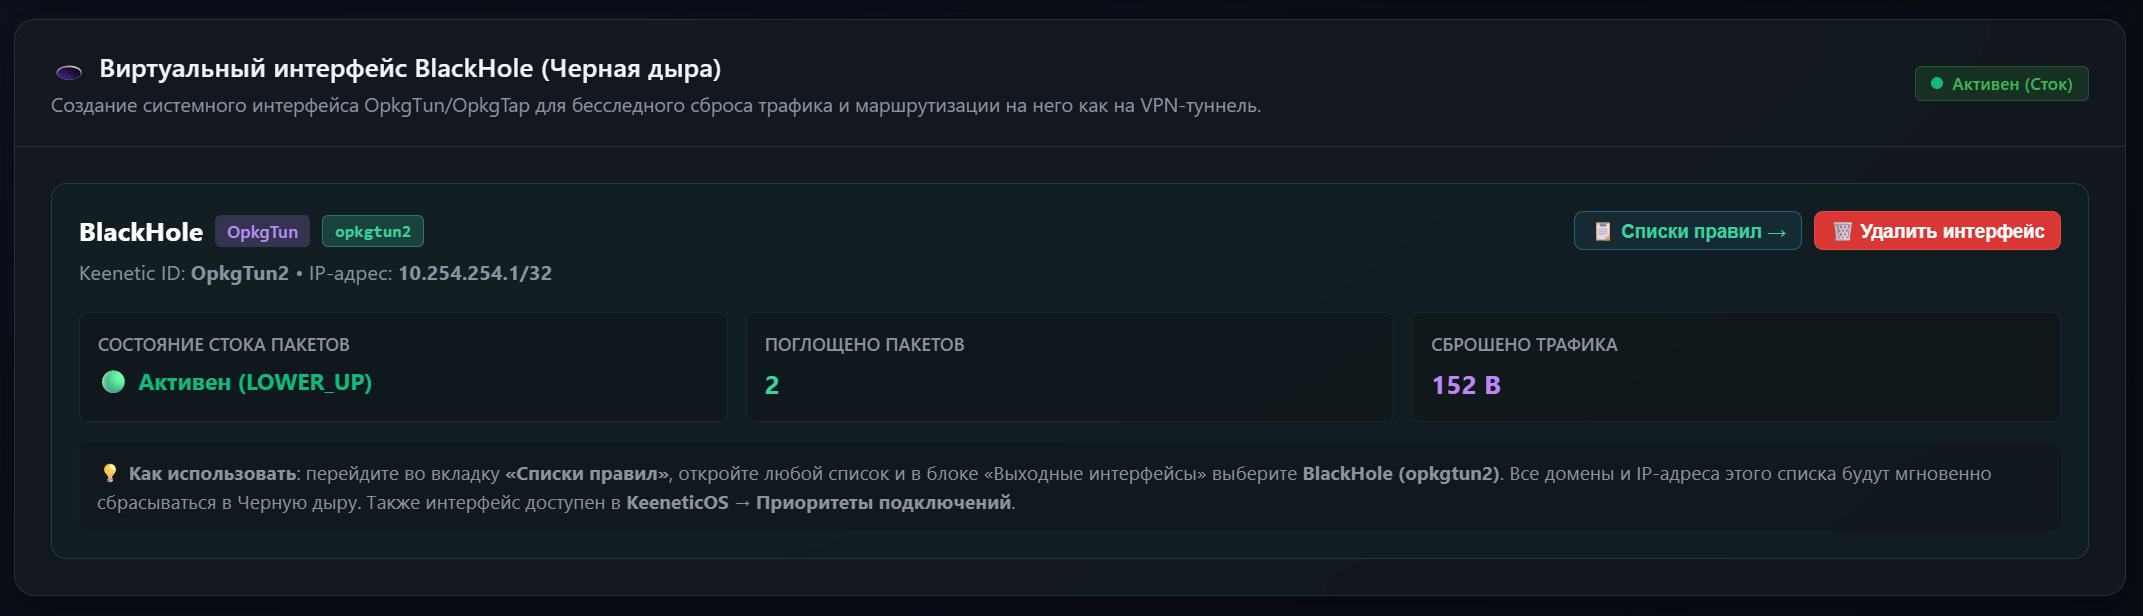The height and width of the screenshot is (616, 2143).
Task: Click the Активен (LOWER_UP) status text
Action: tap(255, 382)
